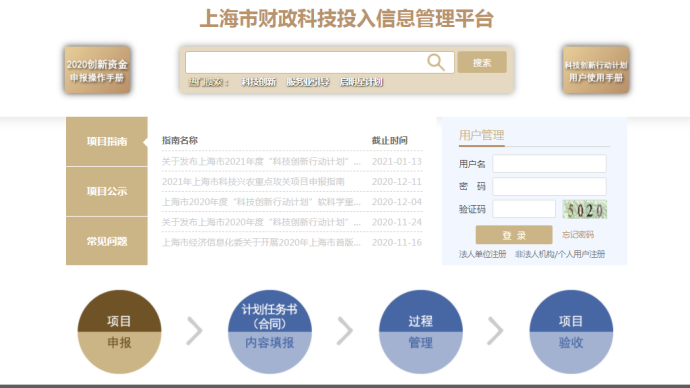Image resolution: width=690 pixels, height=388 pixels.
Task: Focus the main search input field
Action: (x=319, y=62)
